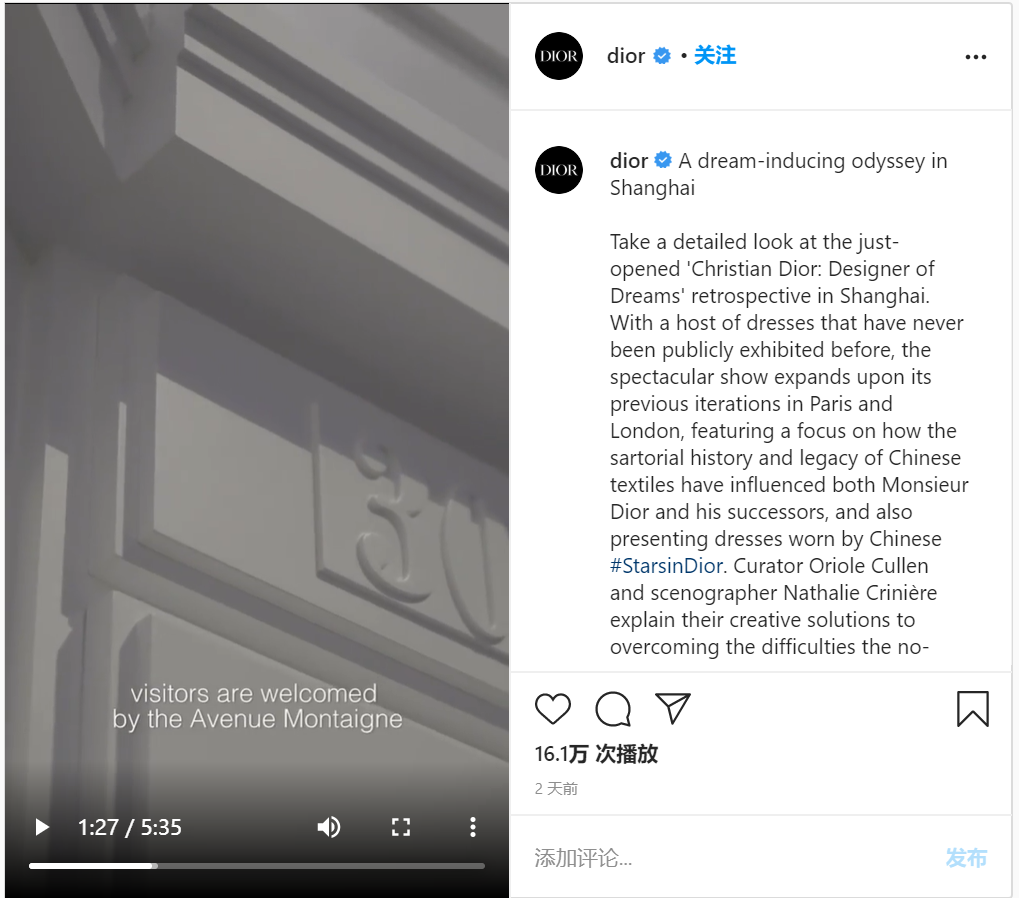Like the post with the heart icon
The width and height of the screenshot is (1019, 898).
pos(552,708)
